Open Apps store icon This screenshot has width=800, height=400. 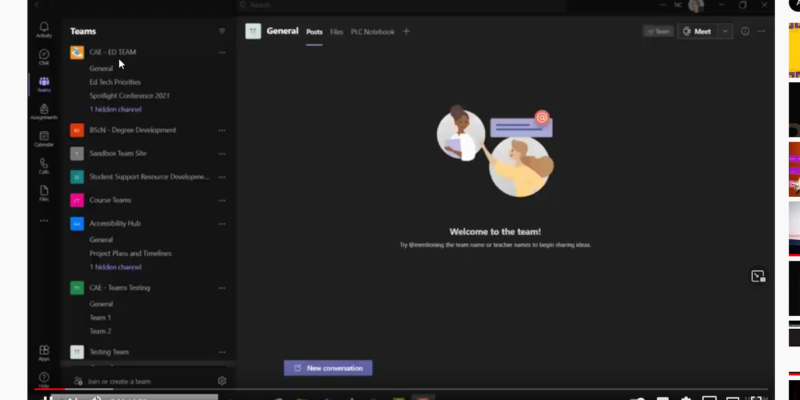tap(44, 353)
